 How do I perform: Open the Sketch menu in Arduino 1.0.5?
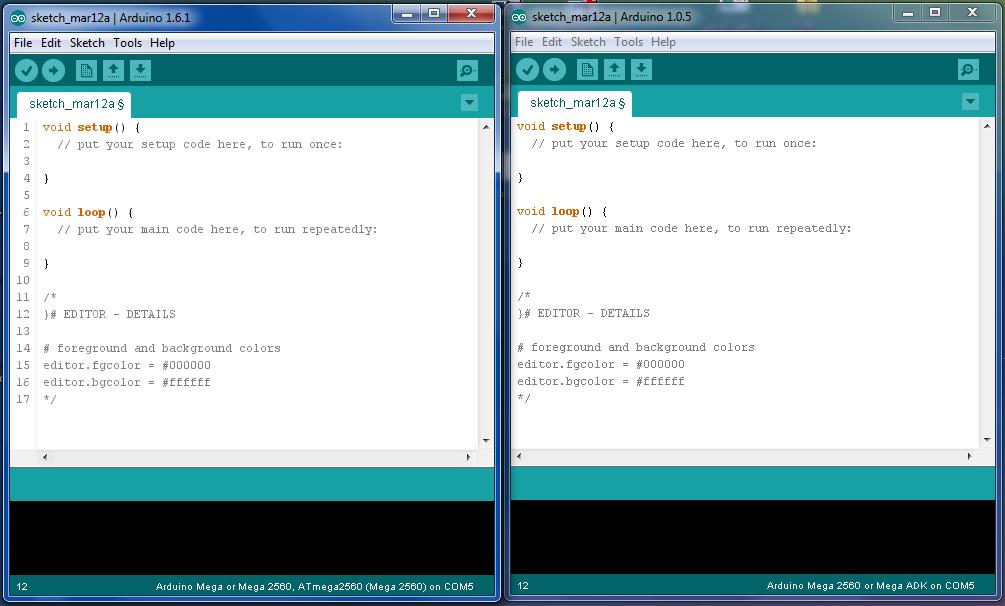(x=588, y=42)
